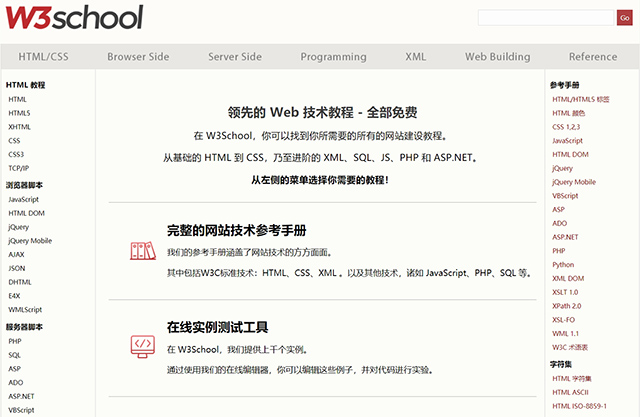The height and width of the screenshot is (417, 640).
Task: Open the CSS 1,2,3 reference link
Action: coord(566,127)
